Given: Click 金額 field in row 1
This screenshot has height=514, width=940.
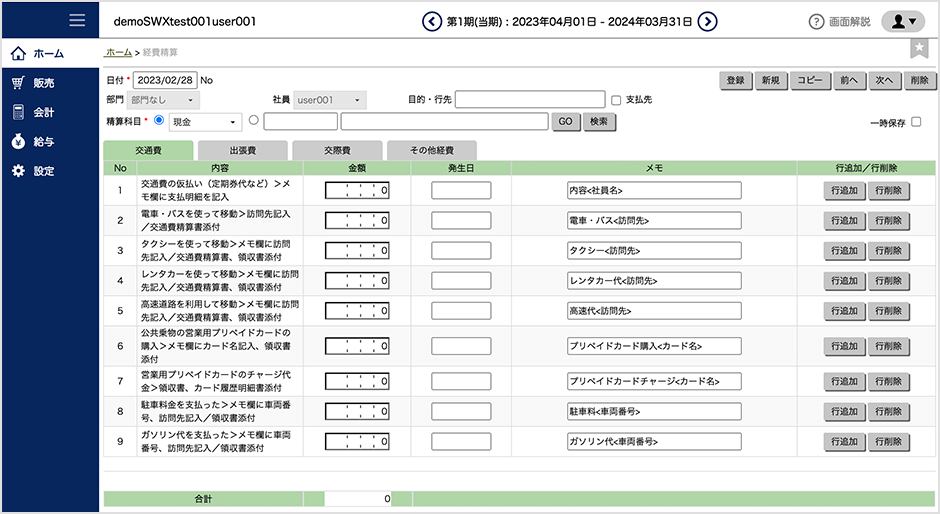Looking at the screenshot, I should (357, 191).
